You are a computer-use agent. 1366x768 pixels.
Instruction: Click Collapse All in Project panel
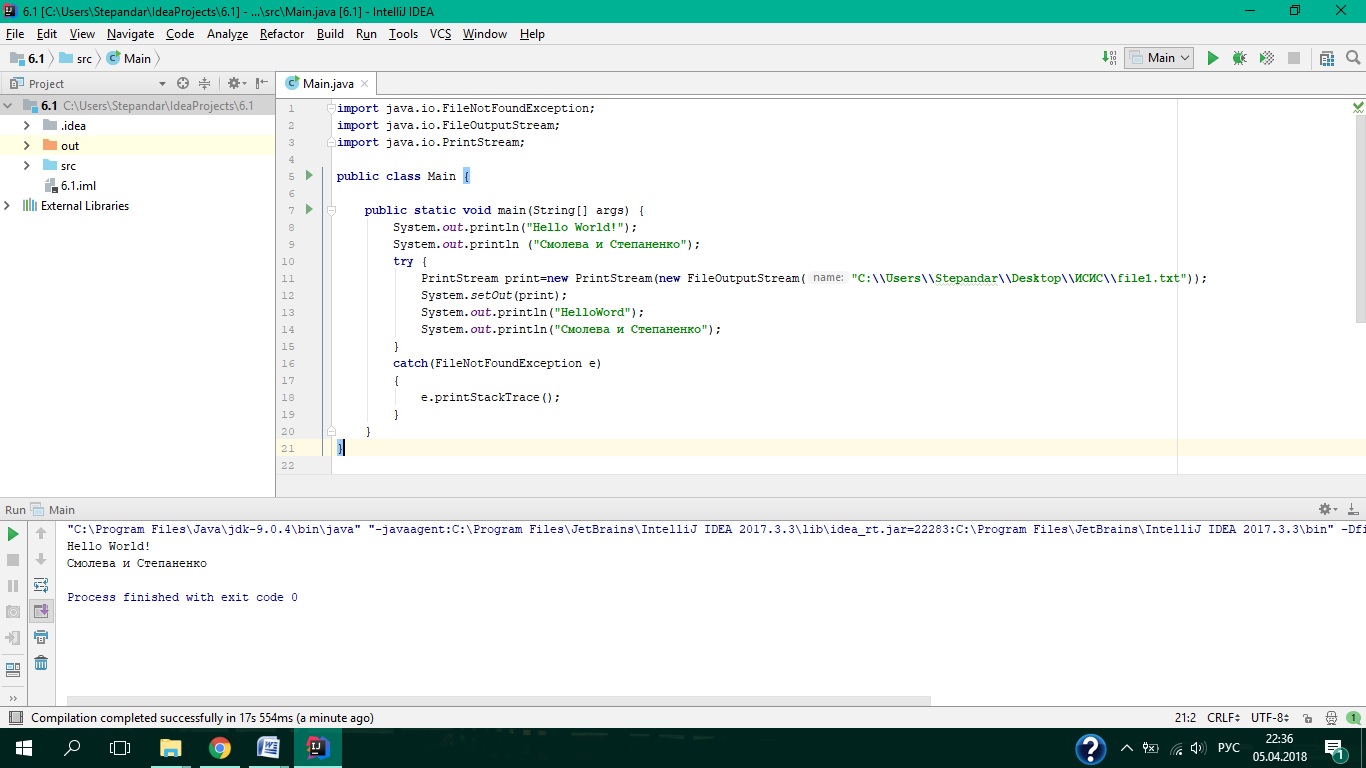point(205,84)
